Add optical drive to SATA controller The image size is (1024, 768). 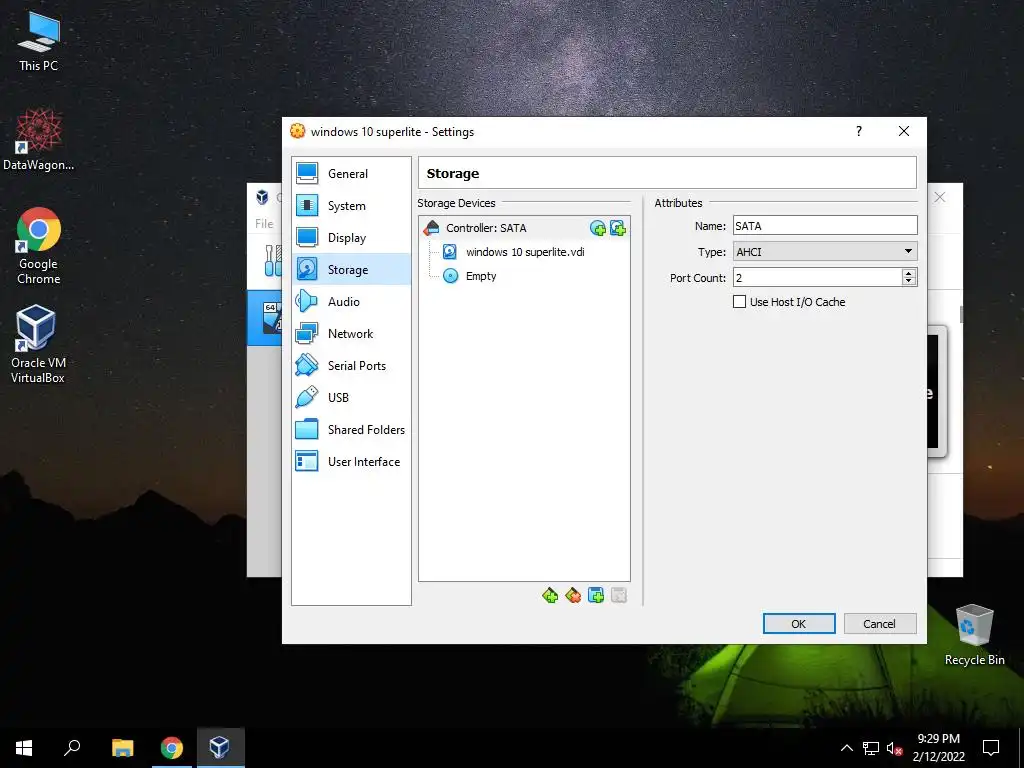click(x=598, y=228)
